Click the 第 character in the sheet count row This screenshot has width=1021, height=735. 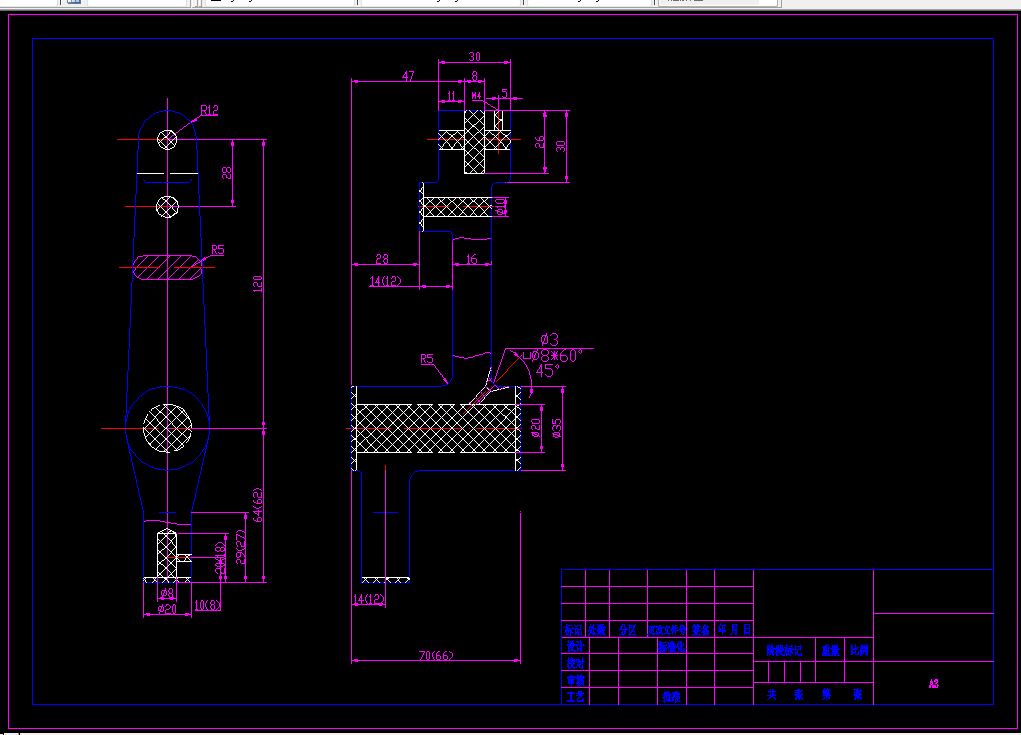pyautogui.click(x=826, y=695)
